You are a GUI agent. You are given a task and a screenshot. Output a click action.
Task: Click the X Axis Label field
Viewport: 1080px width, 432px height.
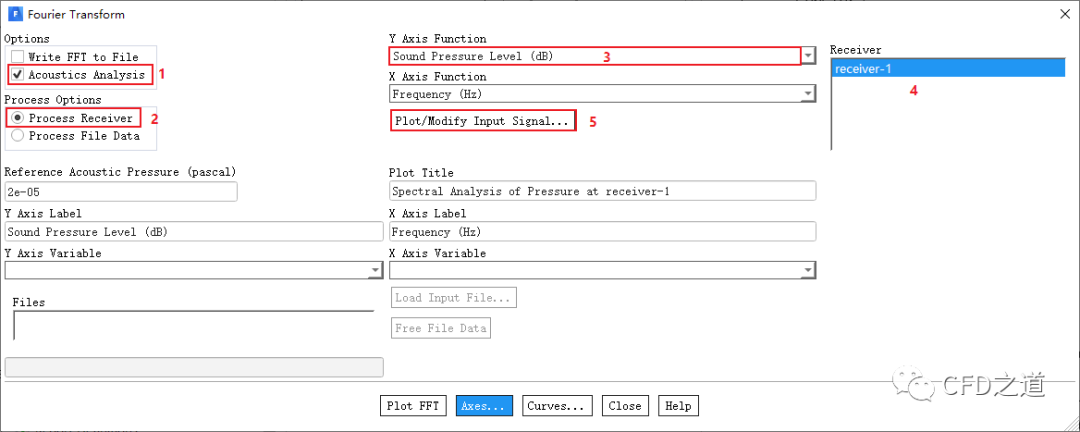click(602, 231)
